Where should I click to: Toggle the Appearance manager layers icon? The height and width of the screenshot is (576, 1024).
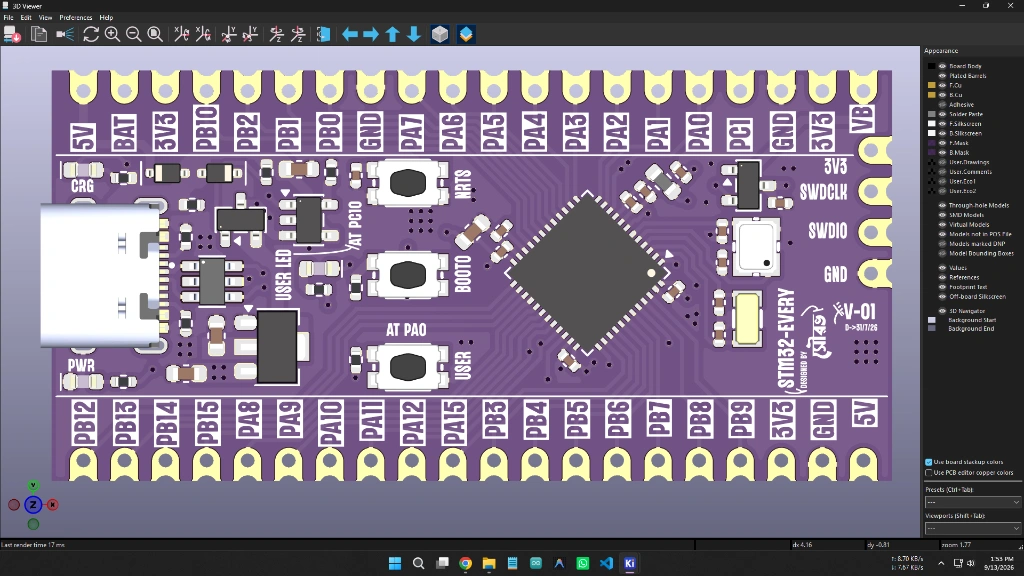(x=466, y=34)
